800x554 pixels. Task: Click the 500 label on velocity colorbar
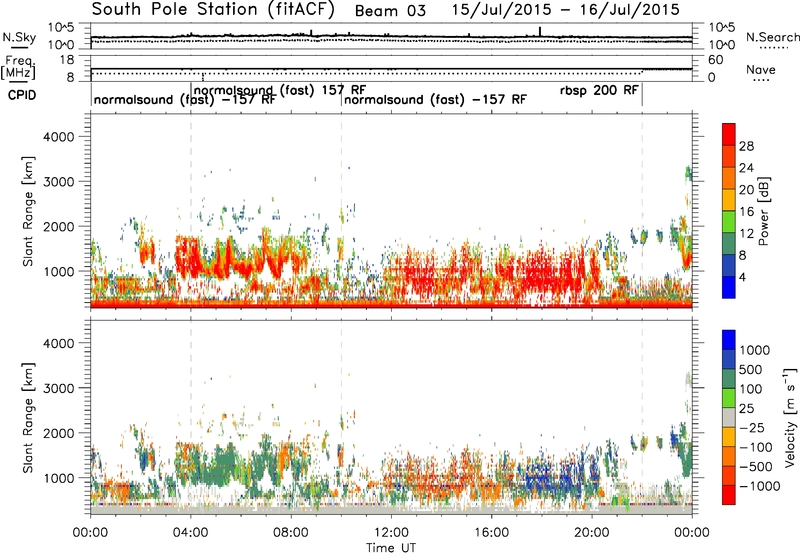[x=751, y=369]
